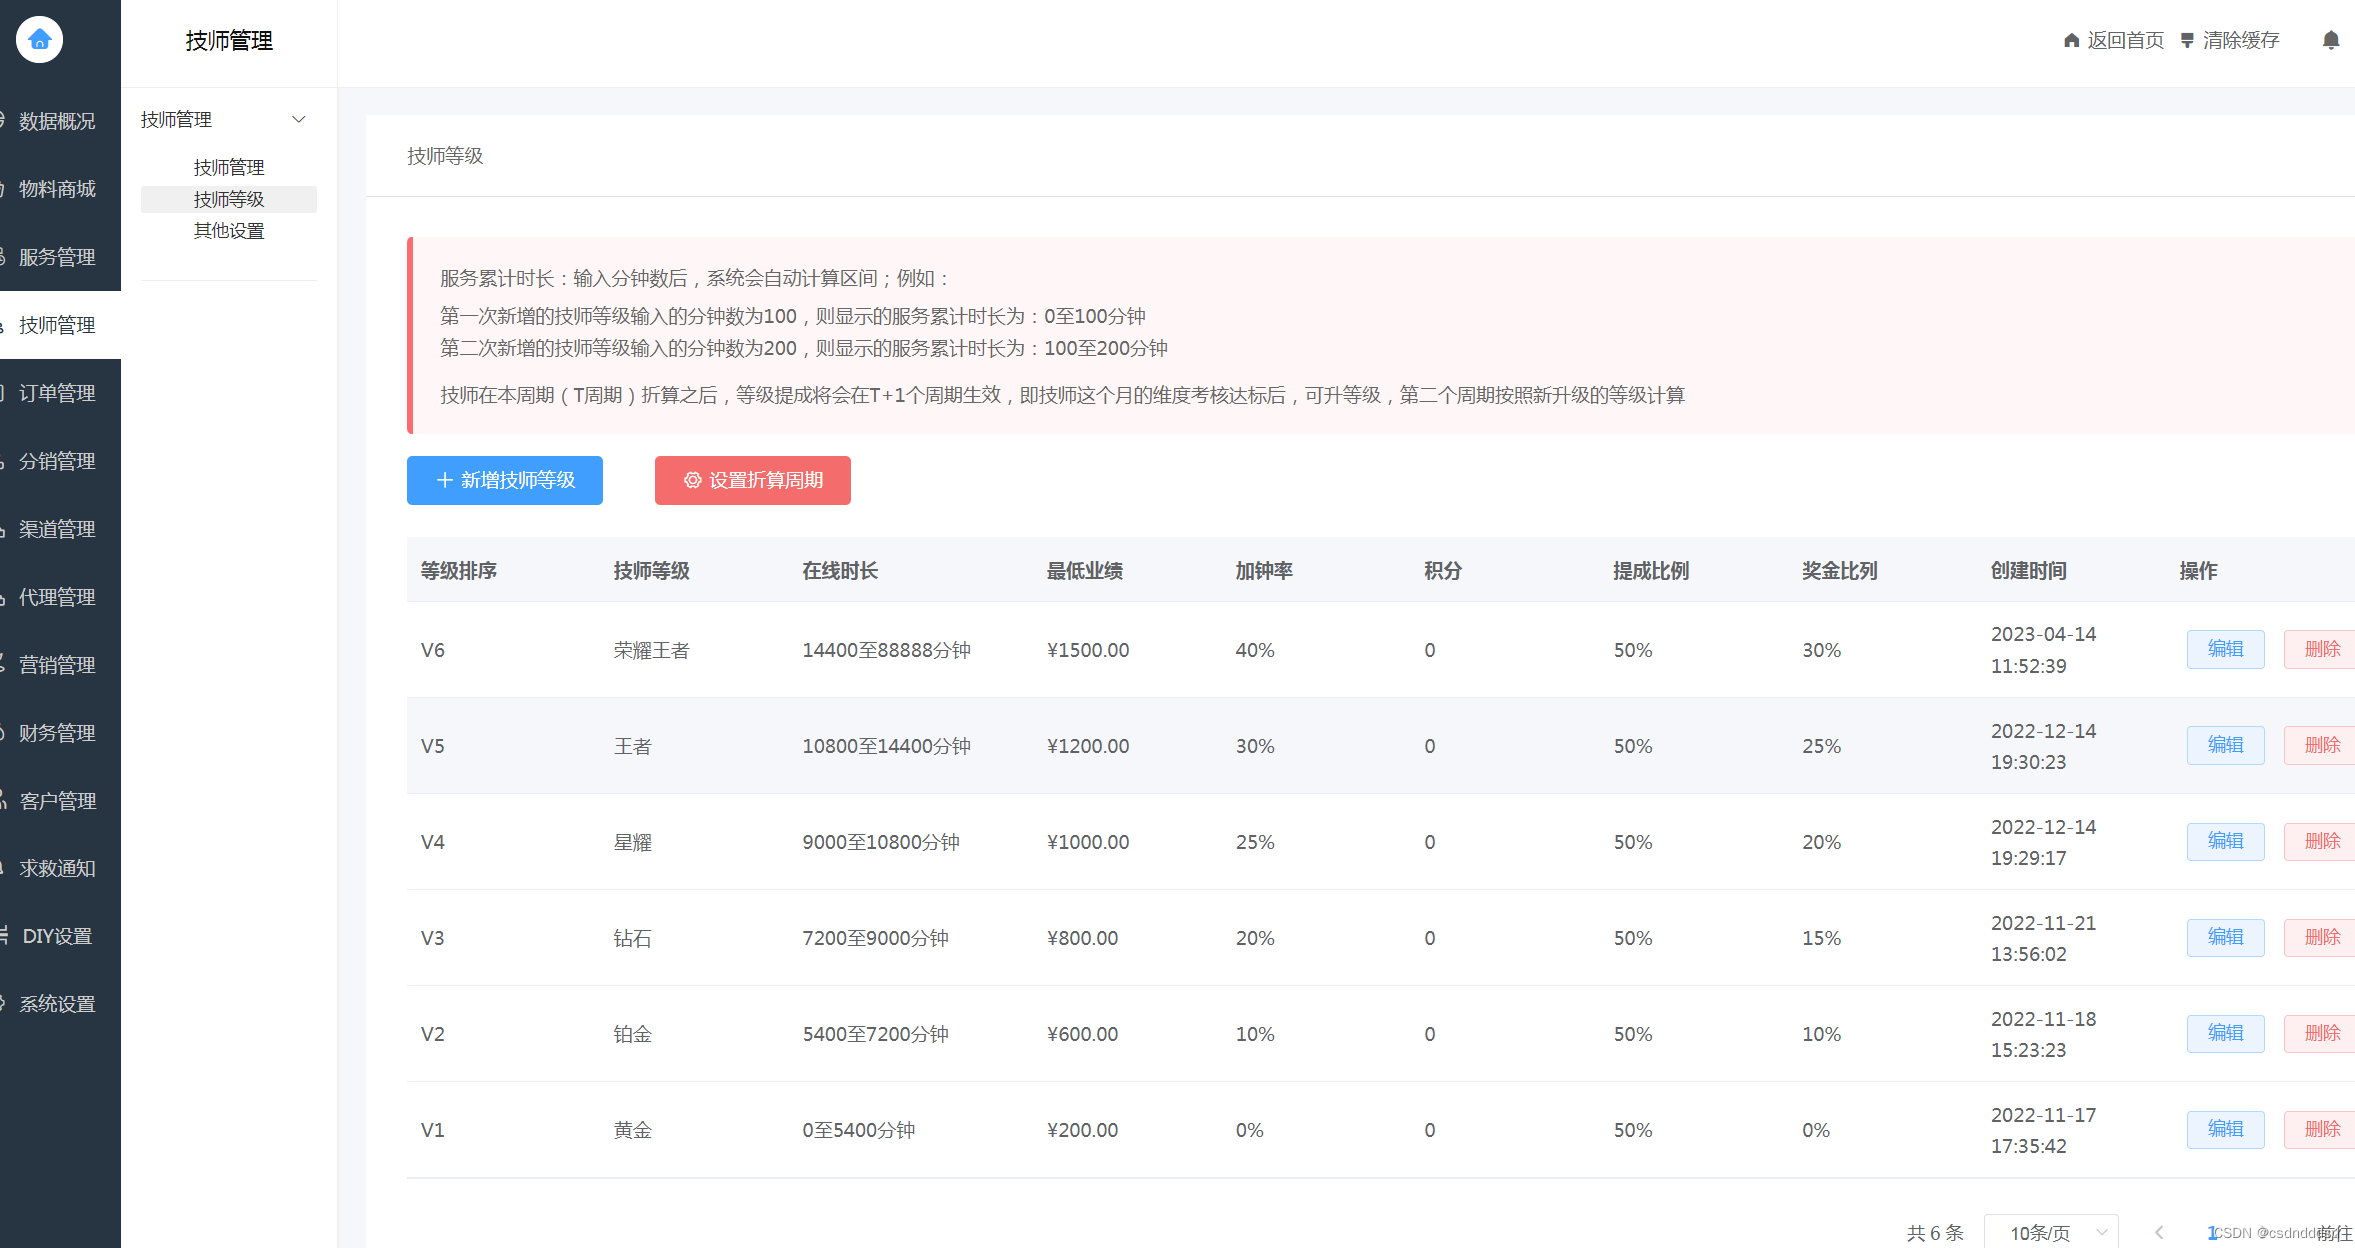This screenshot has width=2355, height=1248.
Task: Click the 奖金比列 column header
Action: point(1840,571)
